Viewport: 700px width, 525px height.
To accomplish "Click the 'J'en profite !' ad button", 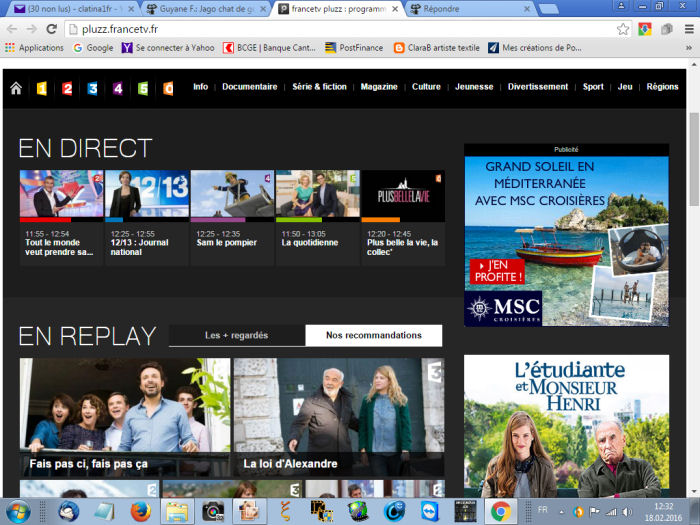I will tap(497, 271).
